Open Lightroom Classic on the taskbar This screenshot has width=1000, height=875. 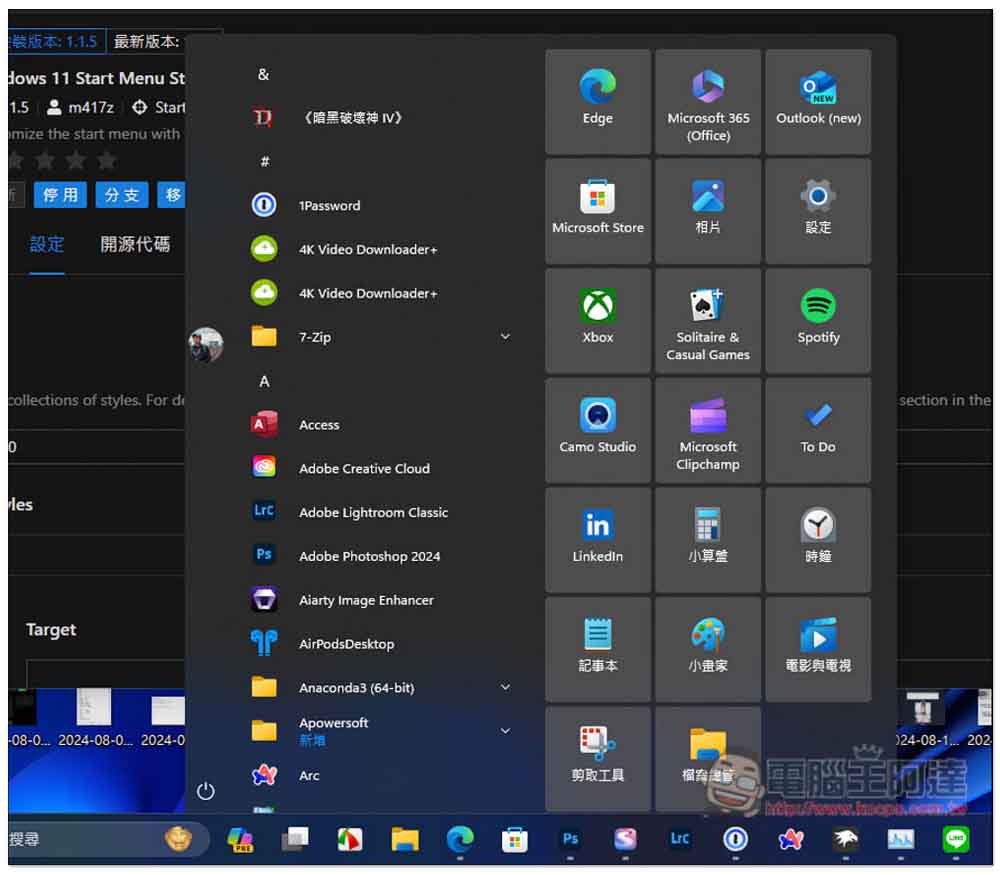pos(680,839)
